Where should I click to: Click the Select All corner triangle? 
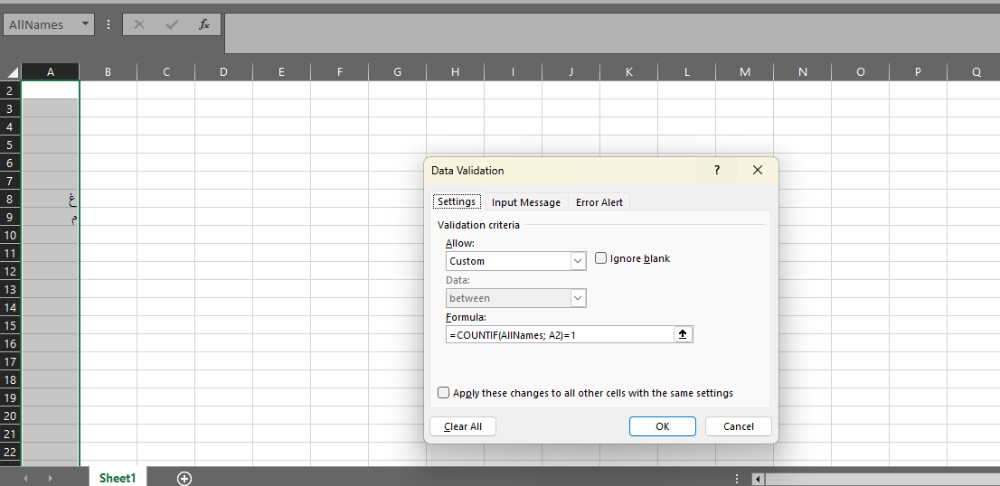coord(12,72)
